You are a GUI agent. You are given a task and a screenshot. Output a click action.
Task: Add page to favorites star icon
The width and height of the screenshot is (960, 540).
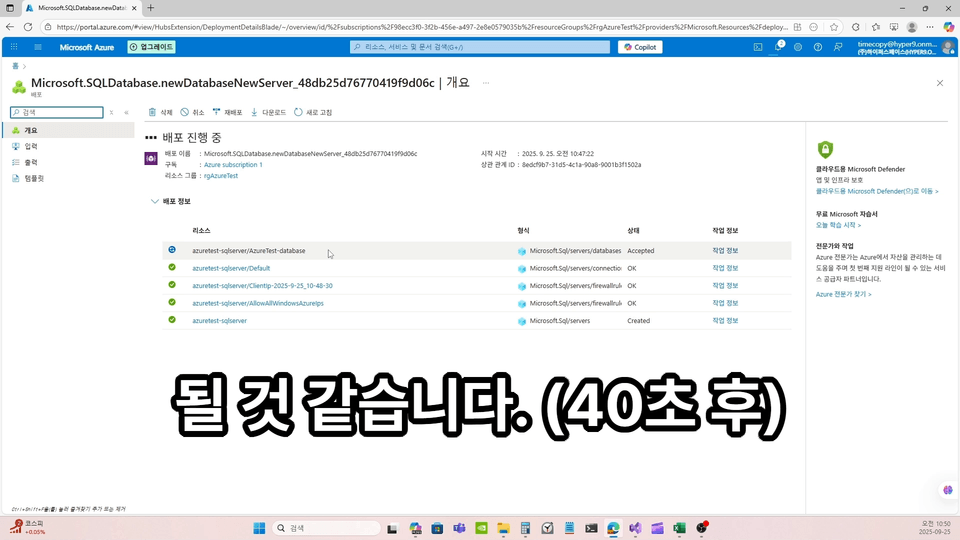coord(834,27)
